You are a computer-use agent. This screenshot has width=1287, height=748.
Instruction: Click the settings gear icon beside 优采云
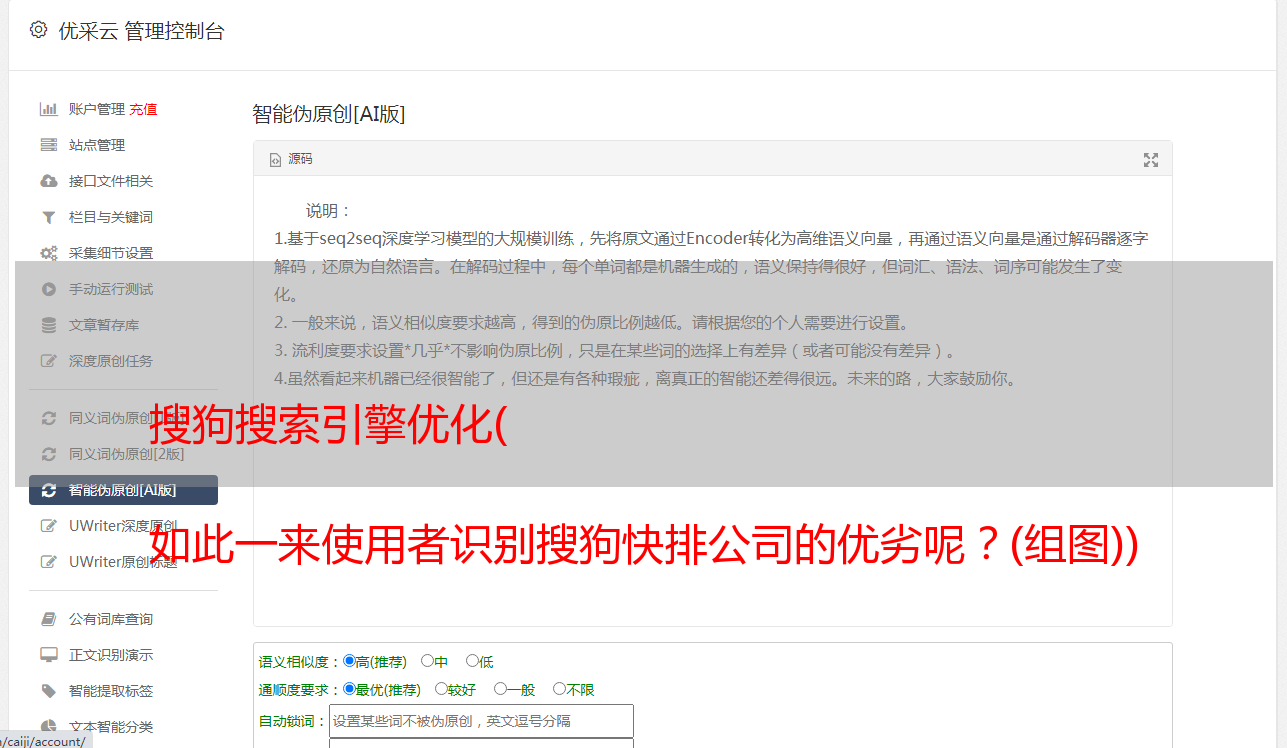(x=38, y=30)
